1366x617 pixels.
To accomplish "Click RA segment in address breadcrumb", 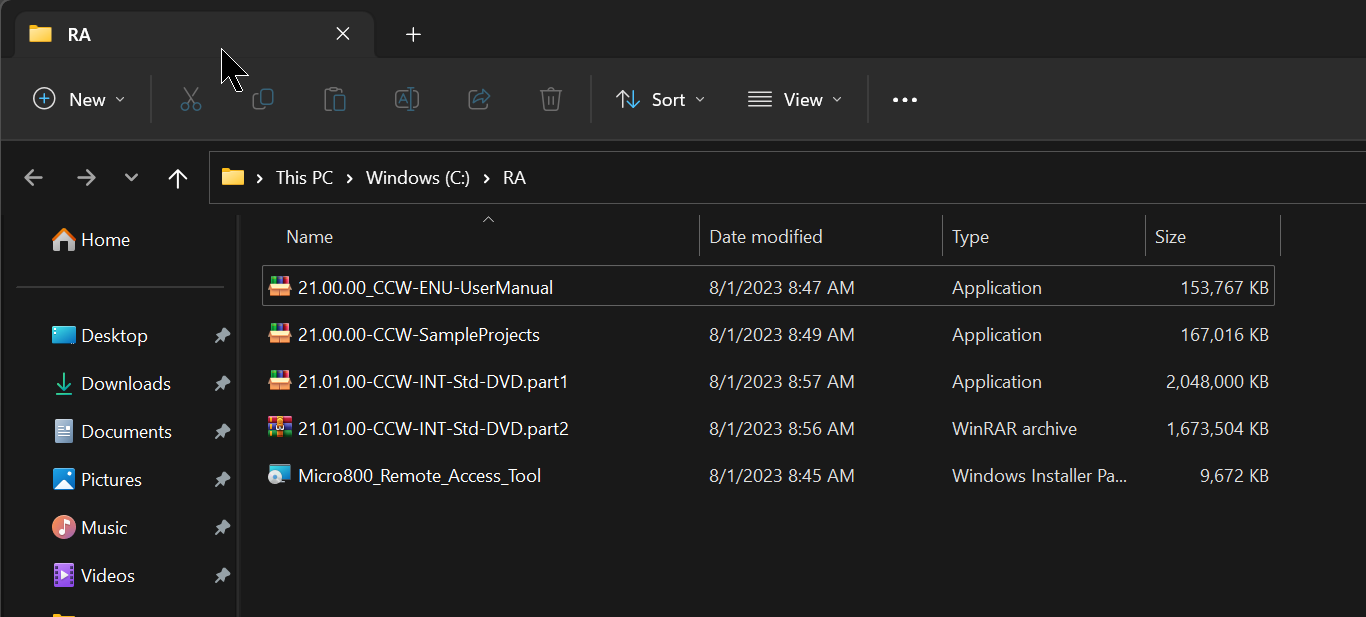I will (x=514, y=178).
